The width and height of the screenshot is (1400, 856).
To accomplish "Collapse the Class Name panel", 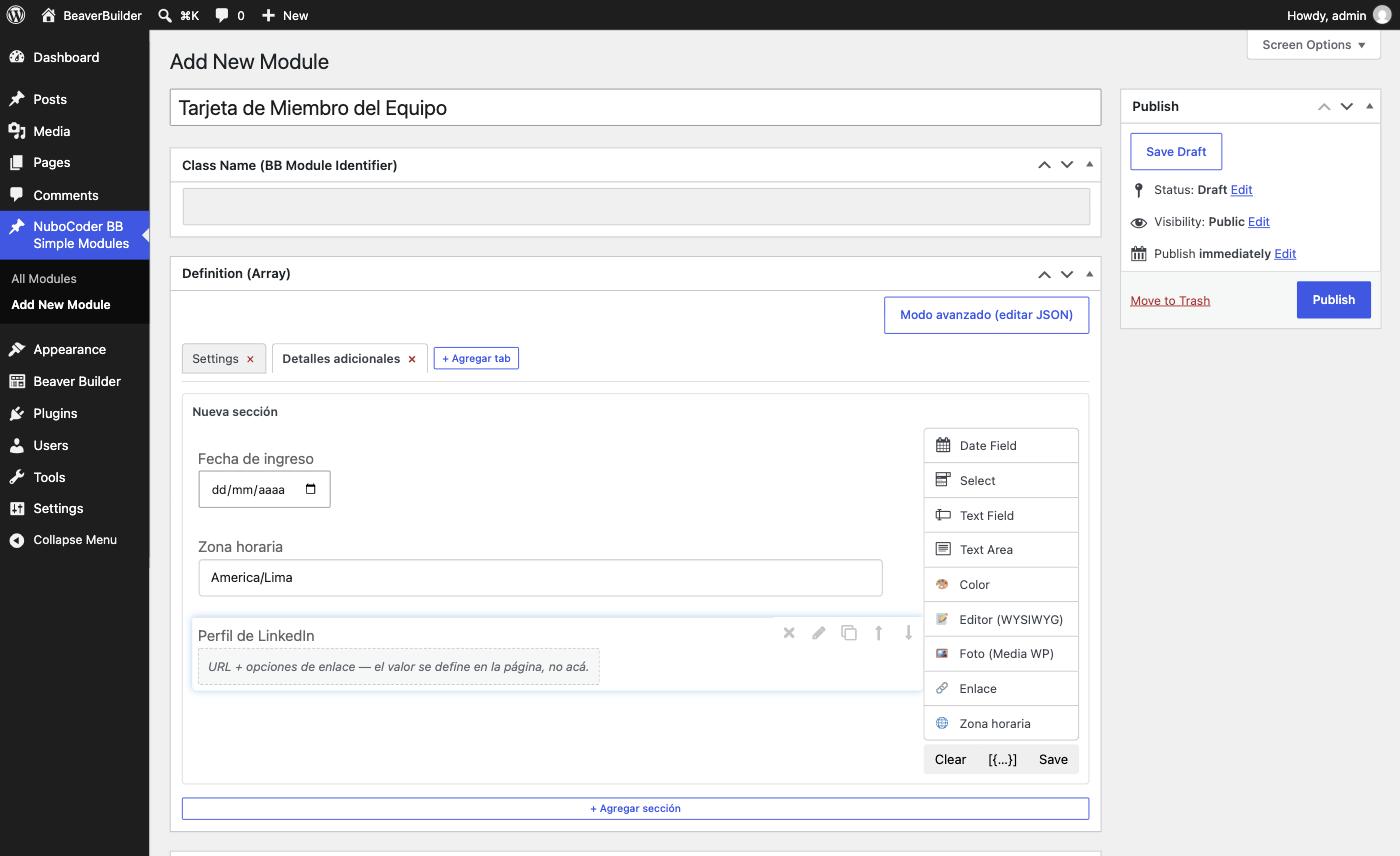I will [x=1089, y=165].
